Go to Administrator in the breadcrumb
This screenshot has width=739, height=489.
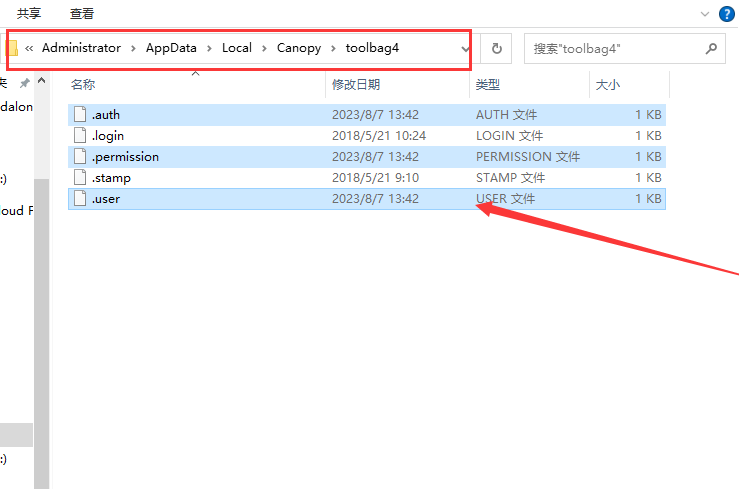pyautogui.click(x=82, y=48)
